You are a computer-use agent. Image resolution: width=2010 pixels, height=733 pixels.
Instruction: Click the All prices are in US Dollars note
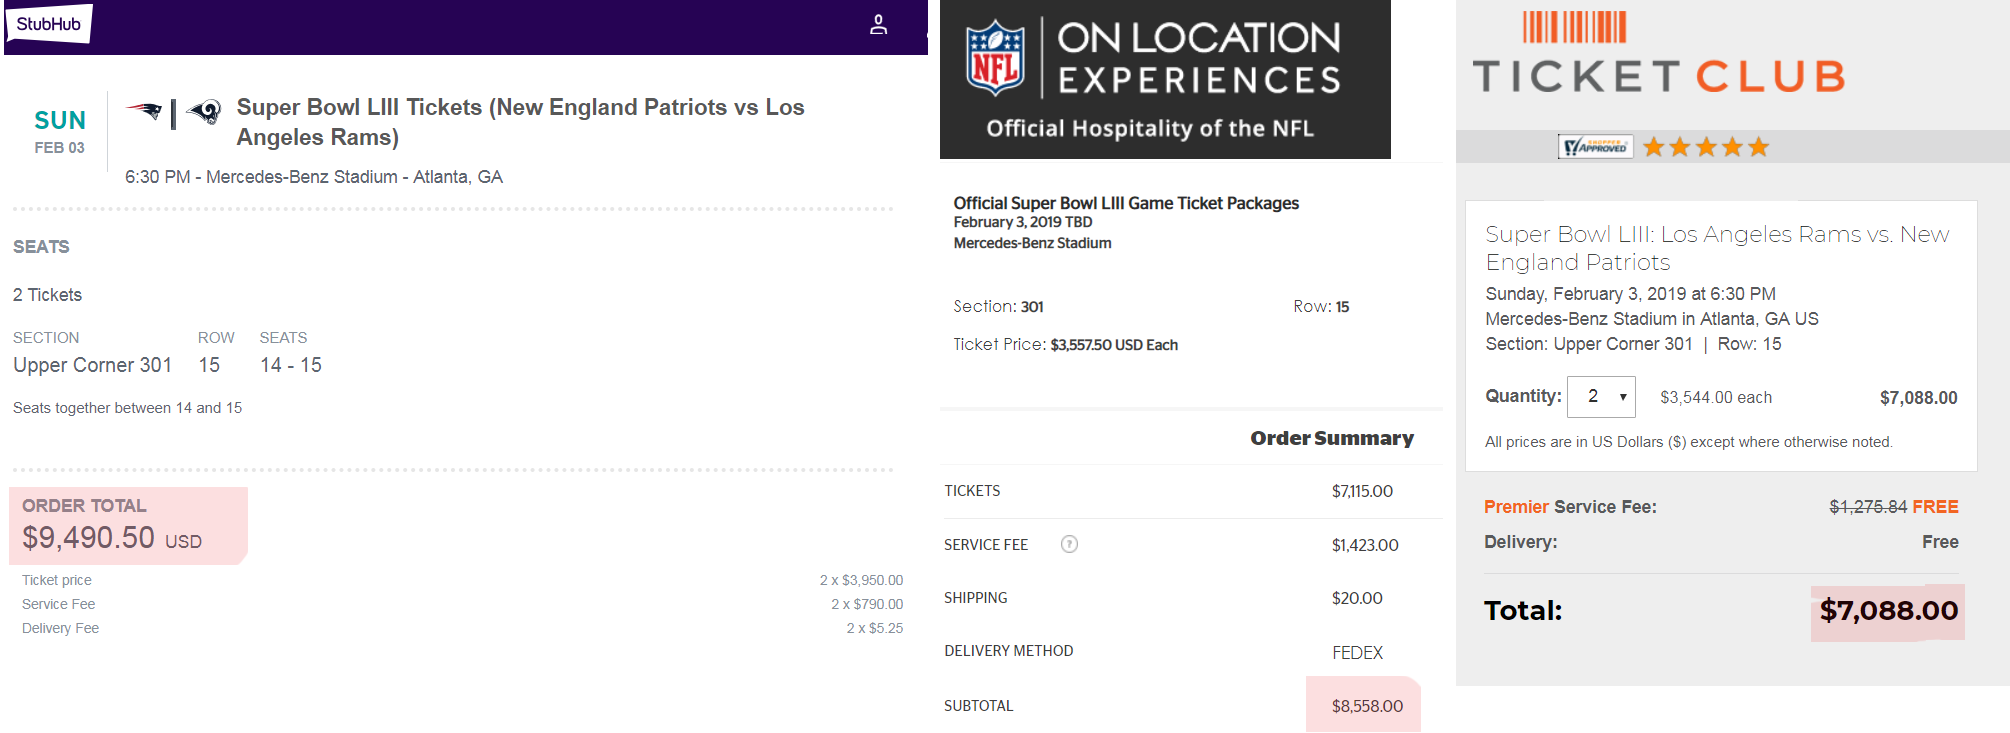(x=1689, y=442)
